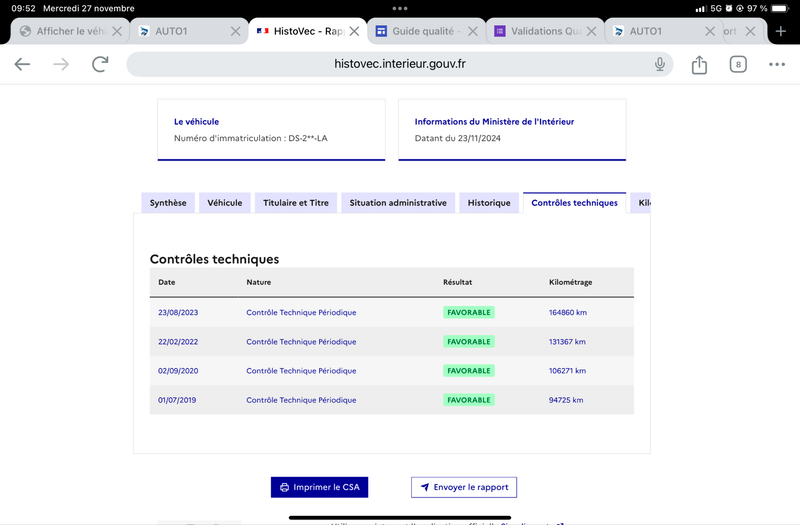Open the Véhicule tab

224,203
